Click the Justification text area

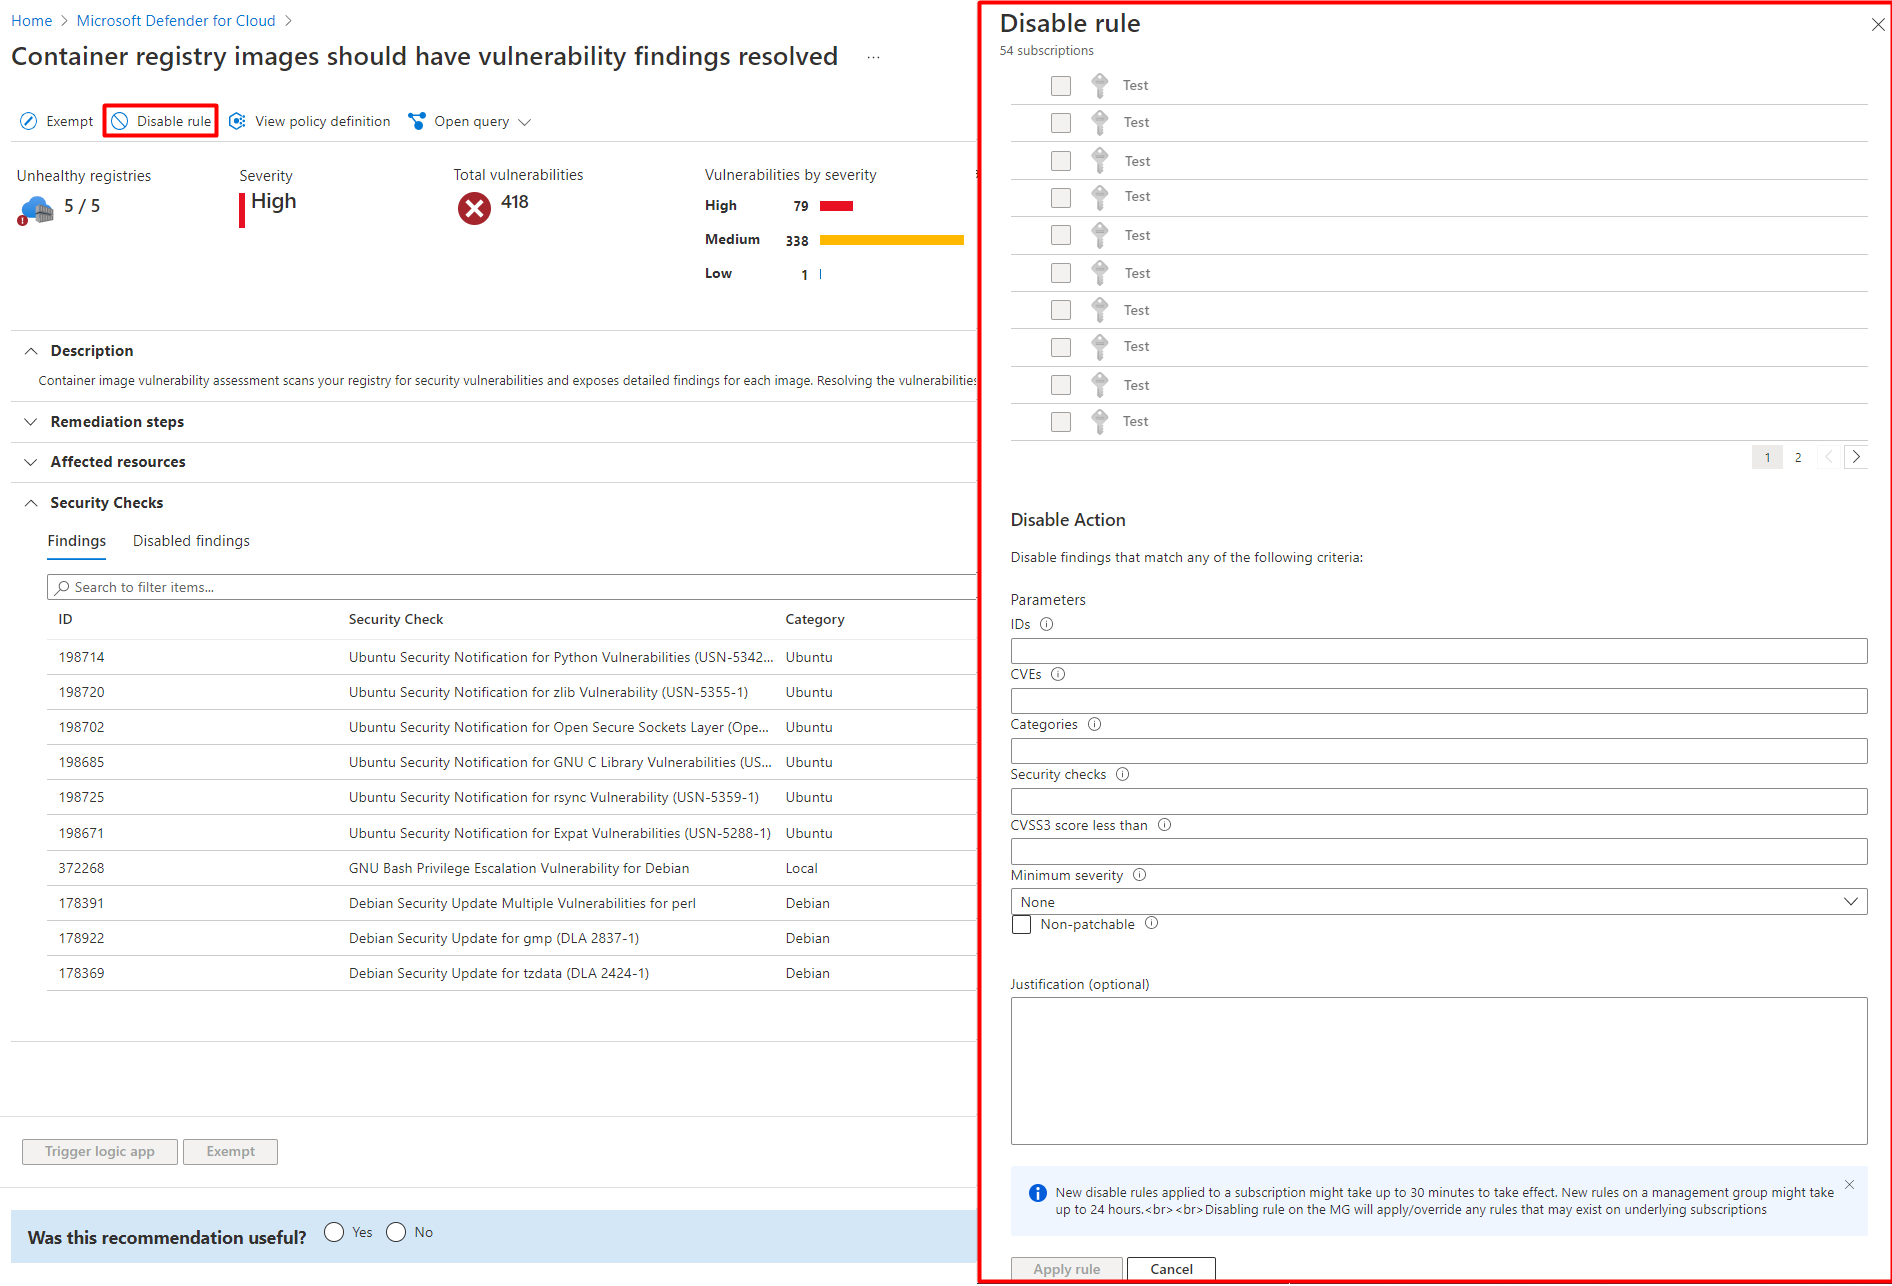tap(1438, 1070)
